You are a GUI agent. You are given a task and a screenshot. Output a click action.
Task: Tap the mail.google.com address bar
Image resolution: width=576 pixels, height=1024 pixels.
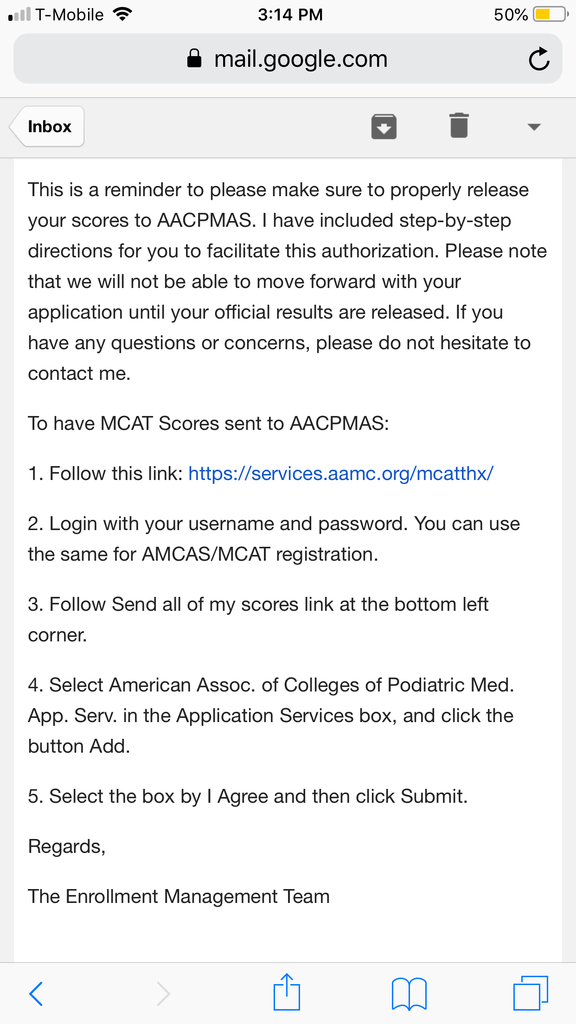click(288, 59)
